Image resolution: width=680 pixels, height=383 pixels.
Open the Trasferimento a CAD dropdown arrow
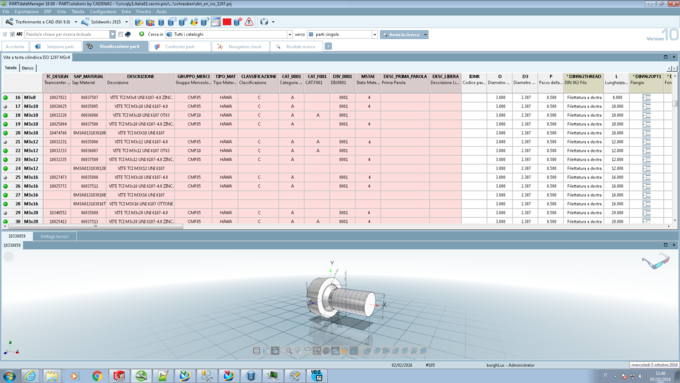(76, 22)
